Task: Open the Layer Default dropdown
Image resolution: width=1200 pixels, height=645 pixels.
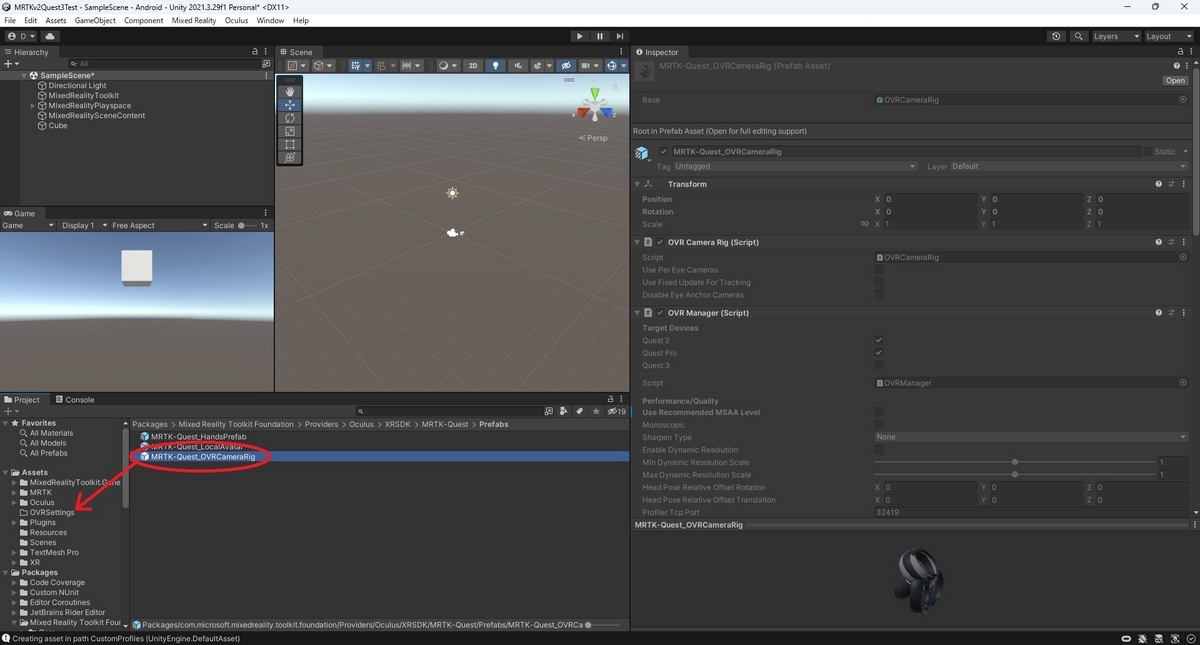Action: coord(1069,166)
